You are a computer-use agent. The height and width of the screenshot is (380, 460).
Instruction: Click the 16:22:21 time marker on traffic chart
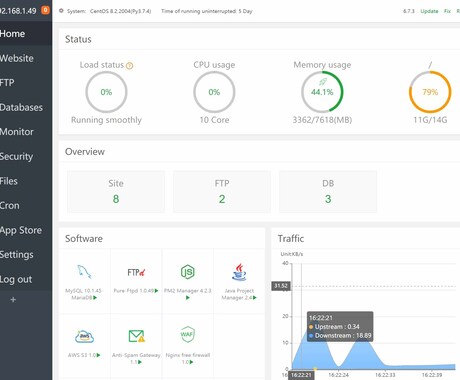[x=301, y=375]
